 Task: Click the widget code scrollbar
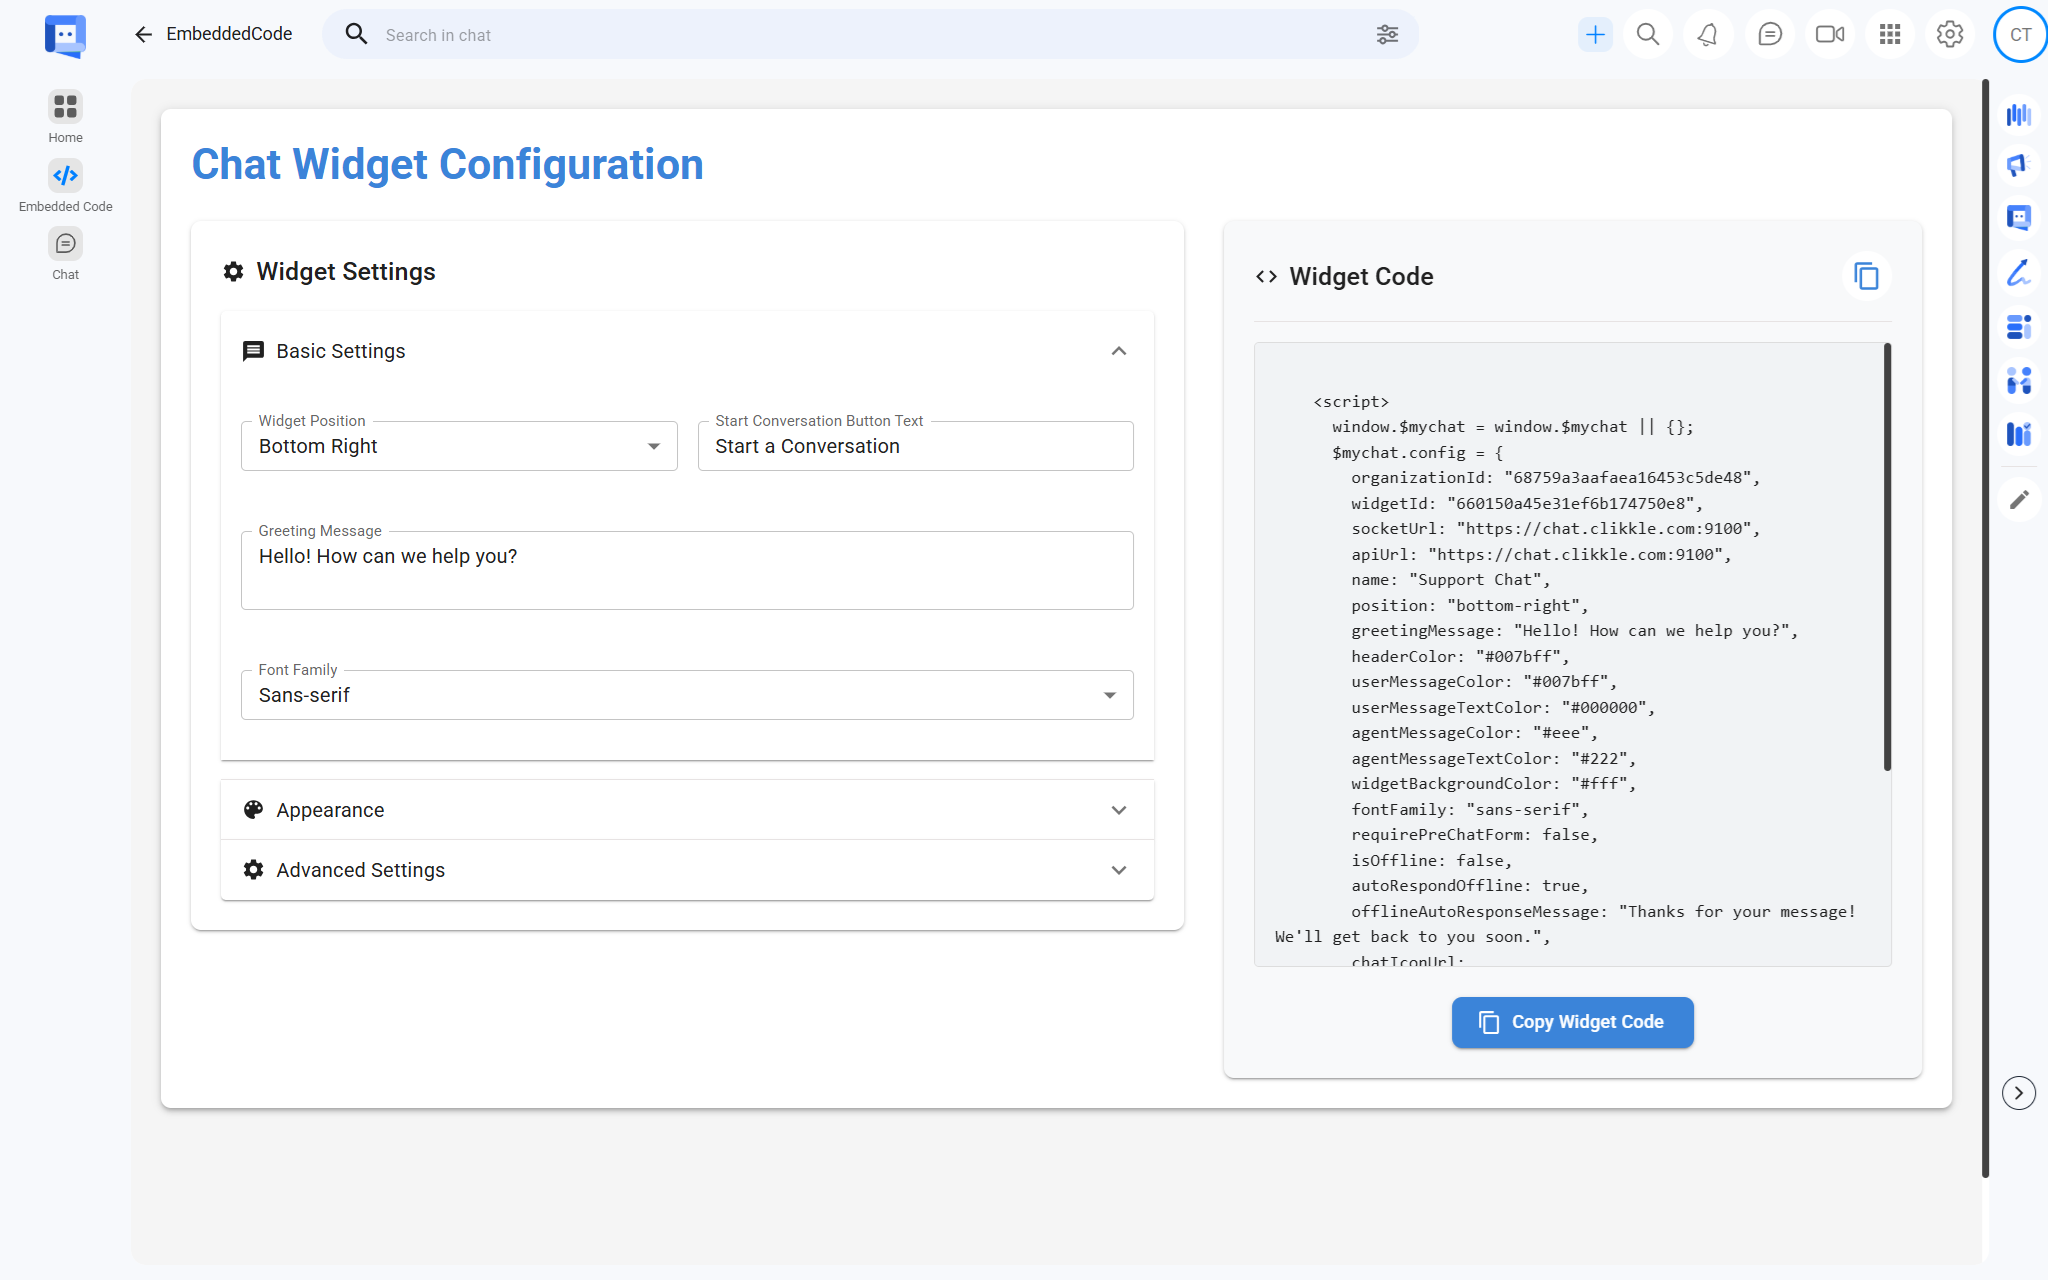pyautogui.click(x=1887, y=558)
